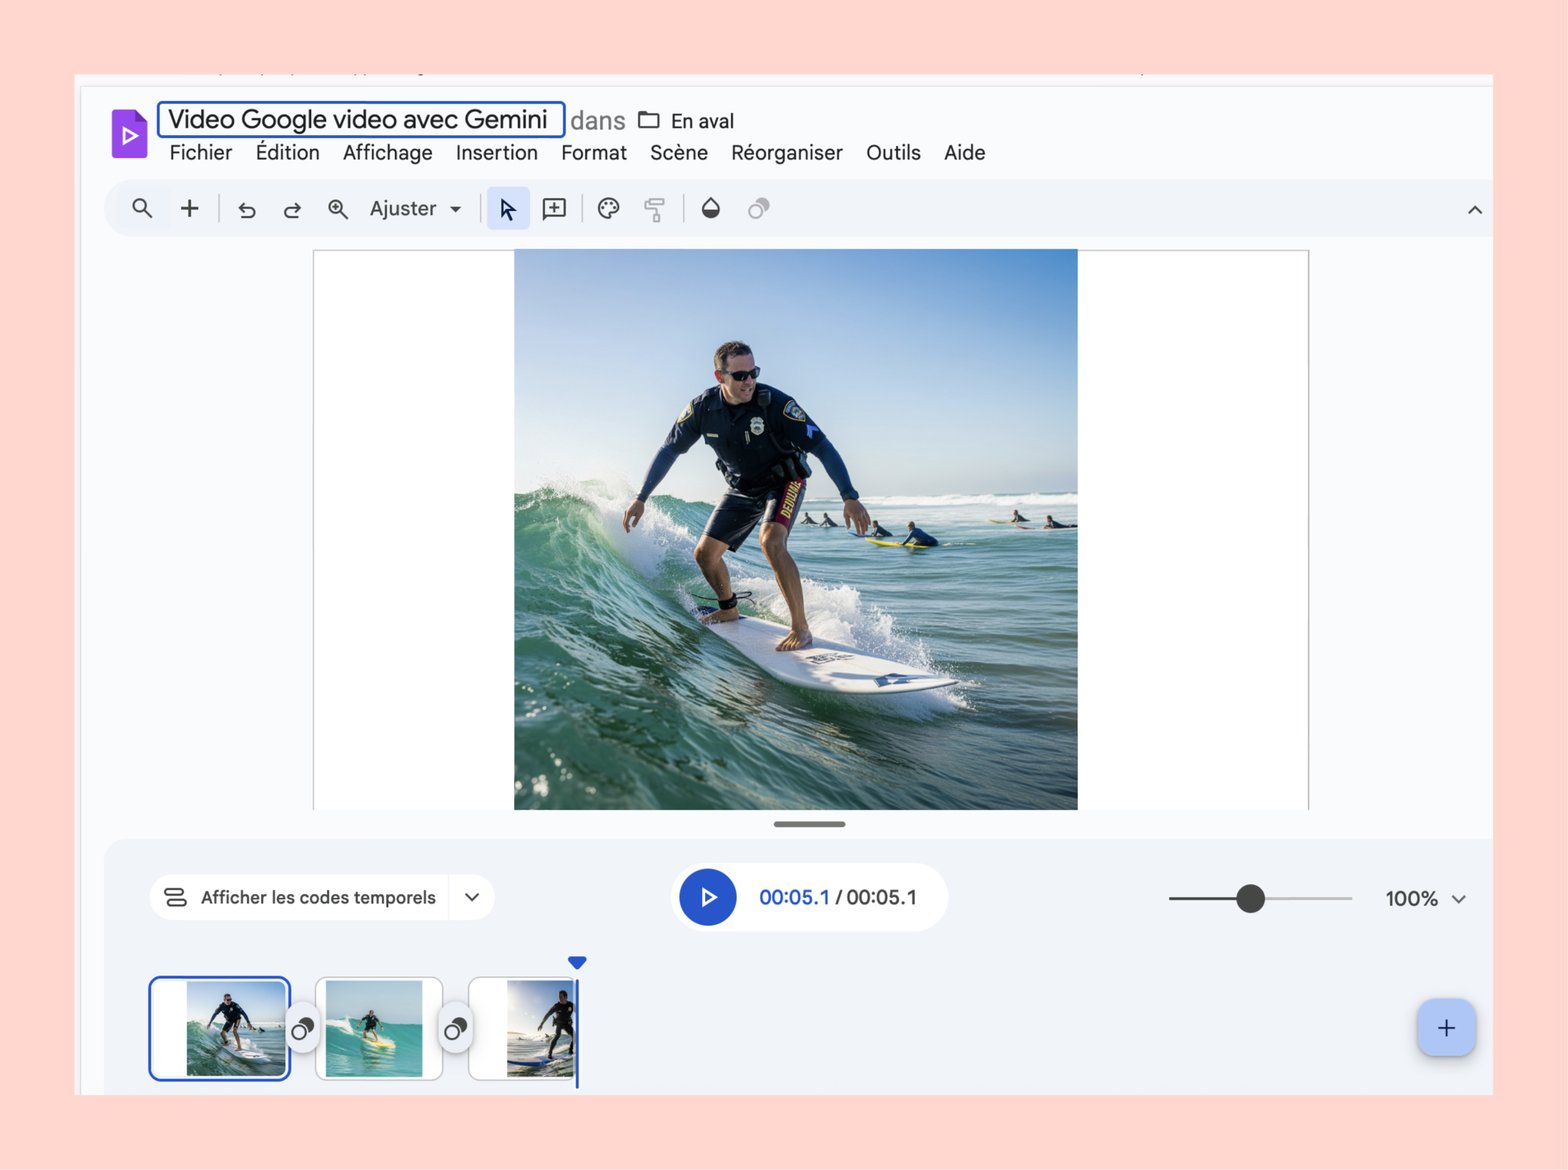
Task: Collapse the toolbar with the chevron
Action: (1474, 210)
